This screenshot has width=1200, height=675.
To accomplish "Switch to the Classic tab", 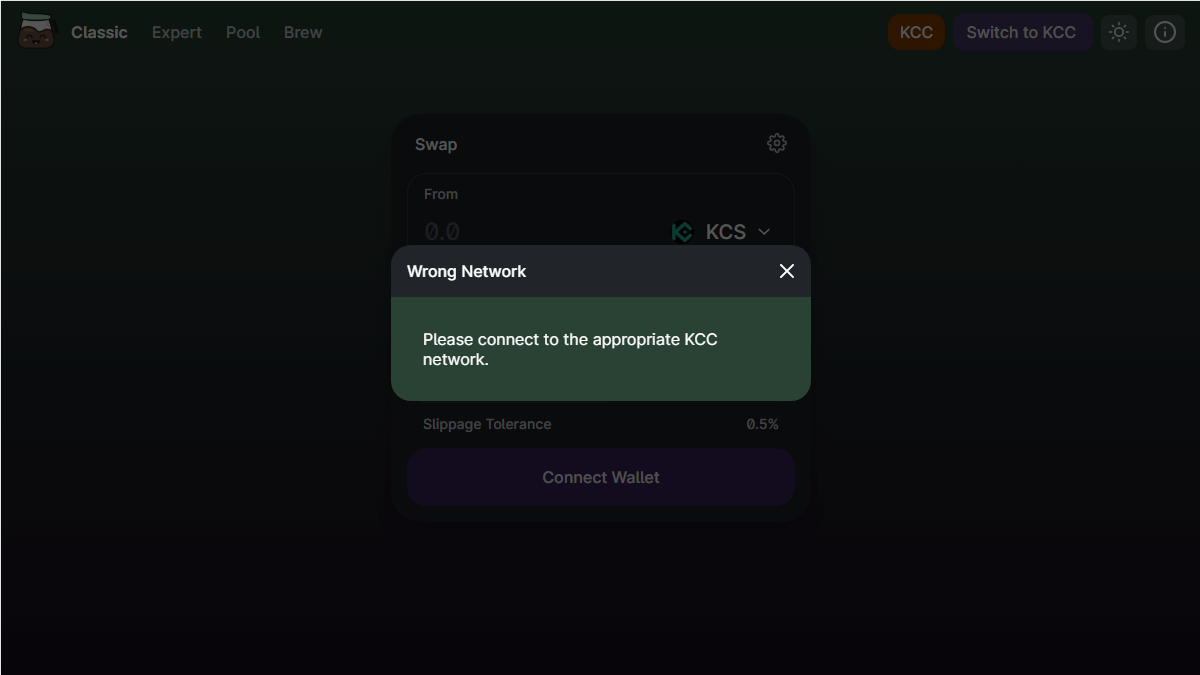I will point(99,32).
